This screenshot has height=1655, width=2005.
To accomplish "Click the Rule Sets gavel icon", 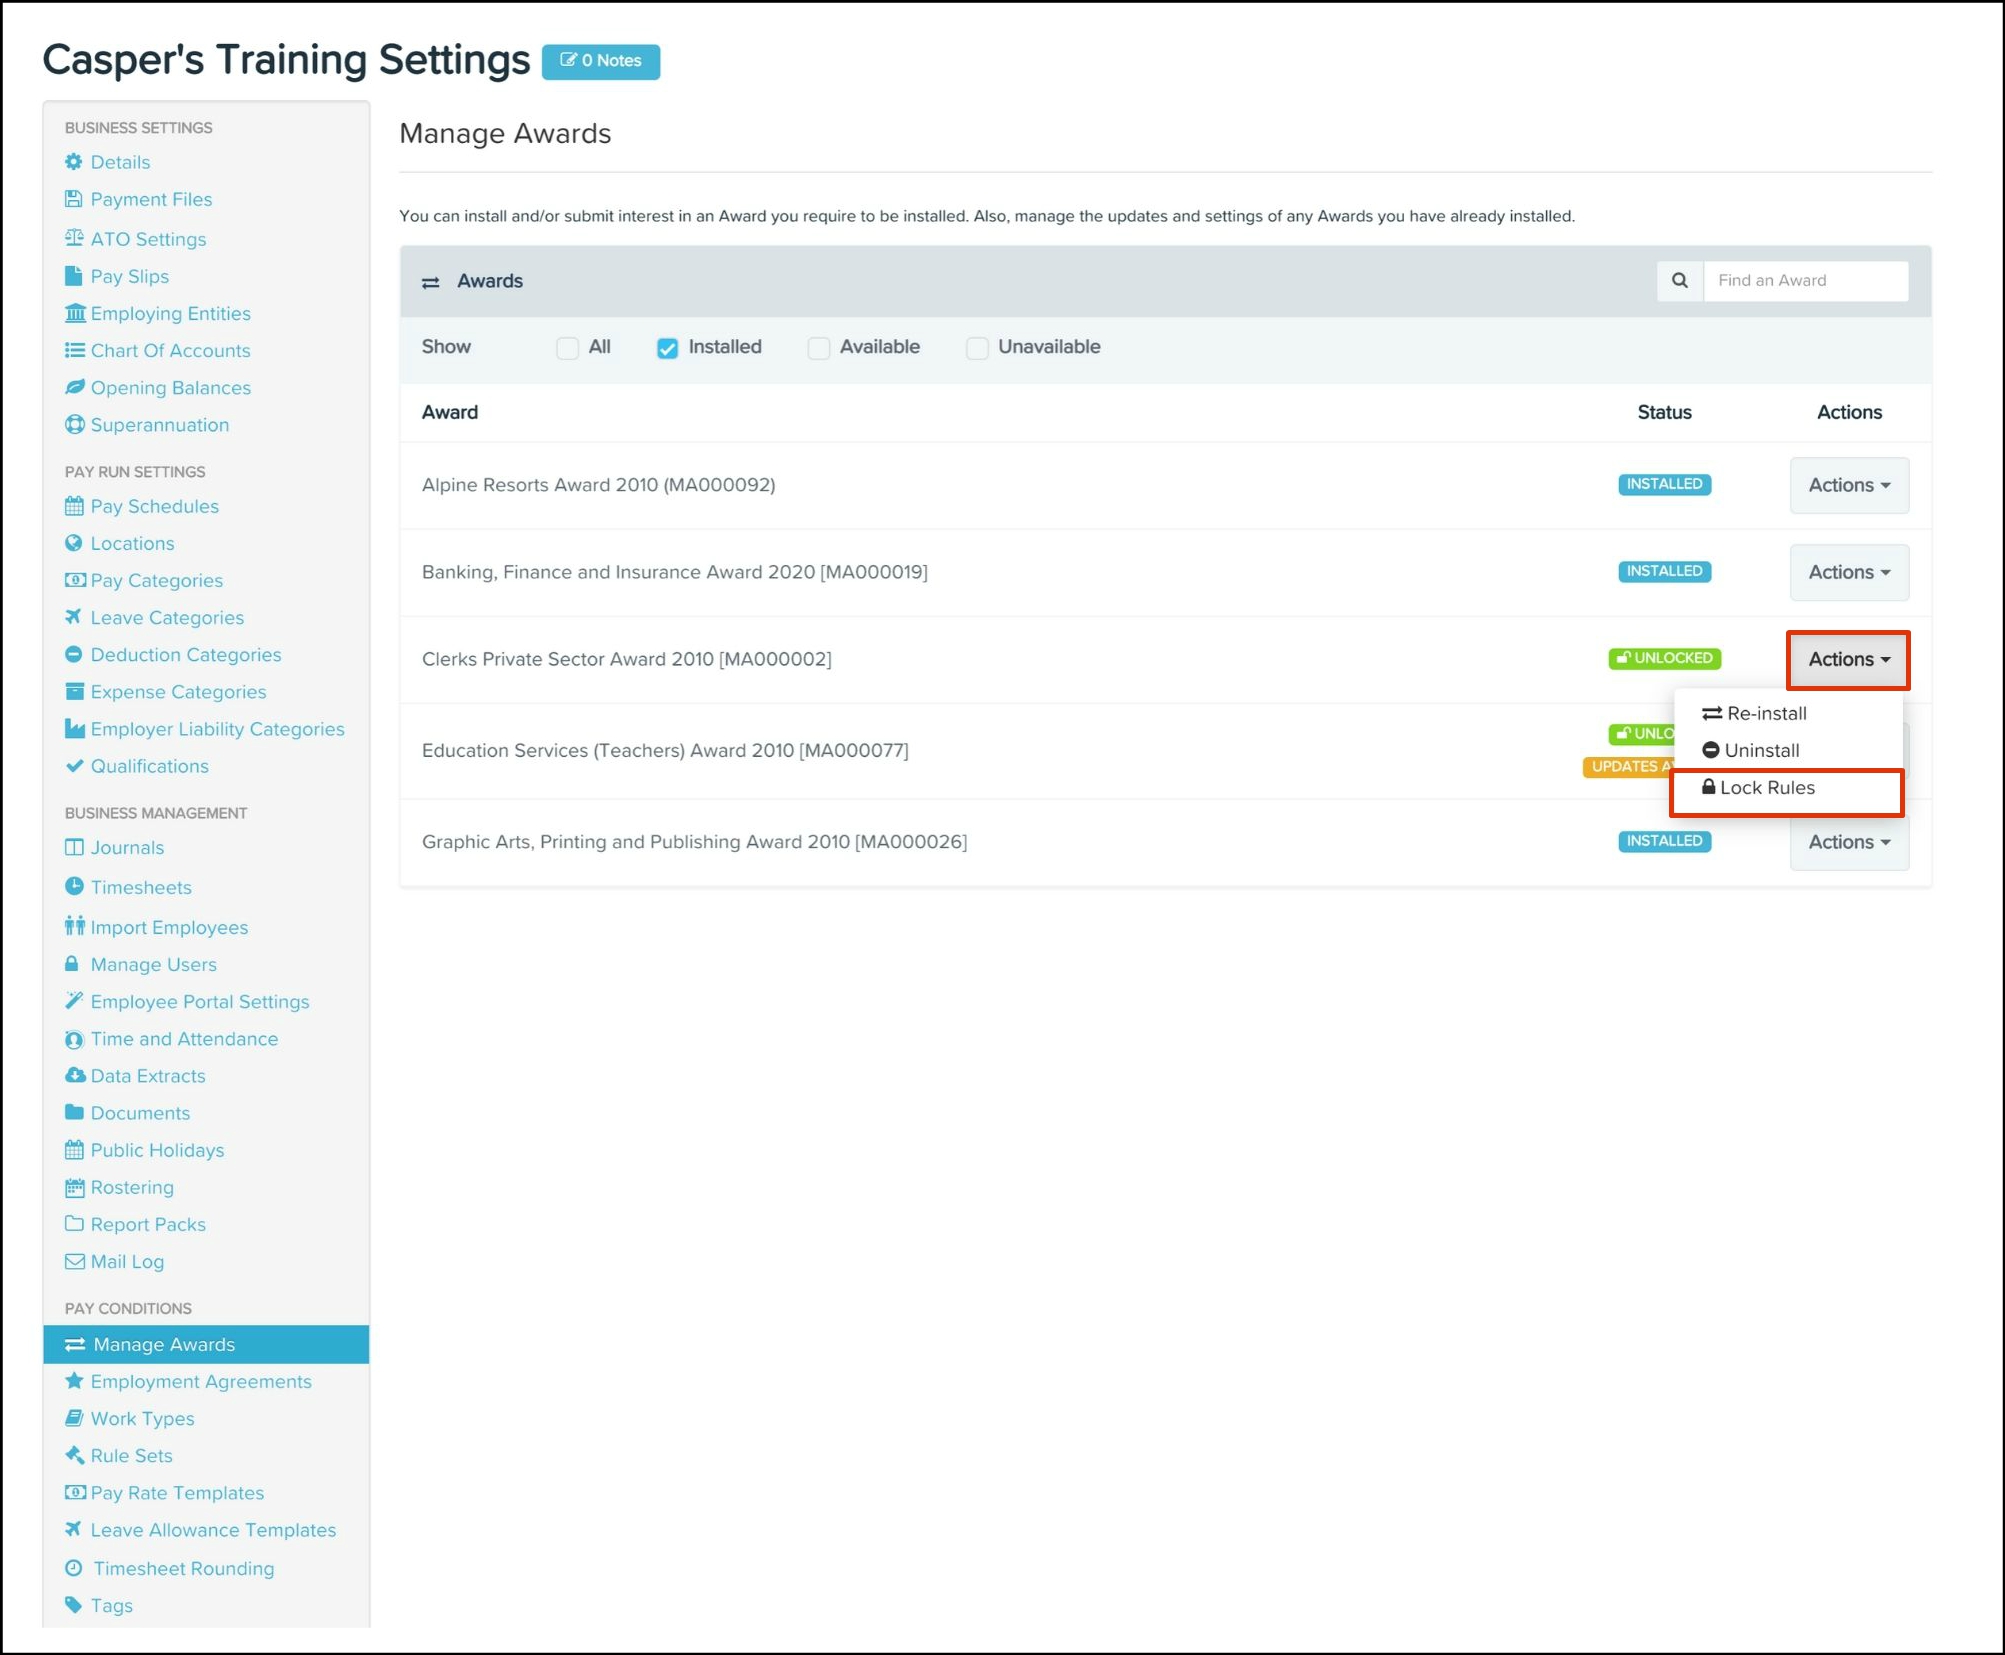I will (x=74, y=1455).
